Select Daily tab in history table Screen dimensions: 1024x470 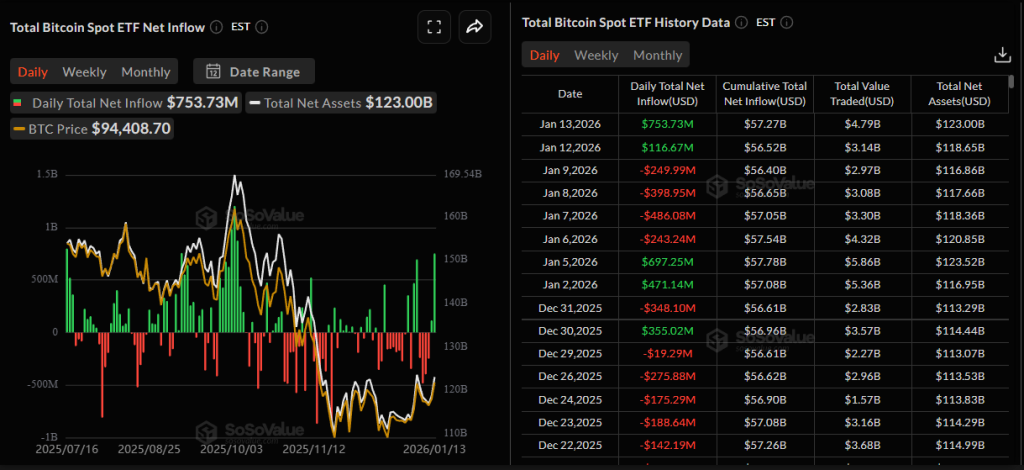pos(544,55)
